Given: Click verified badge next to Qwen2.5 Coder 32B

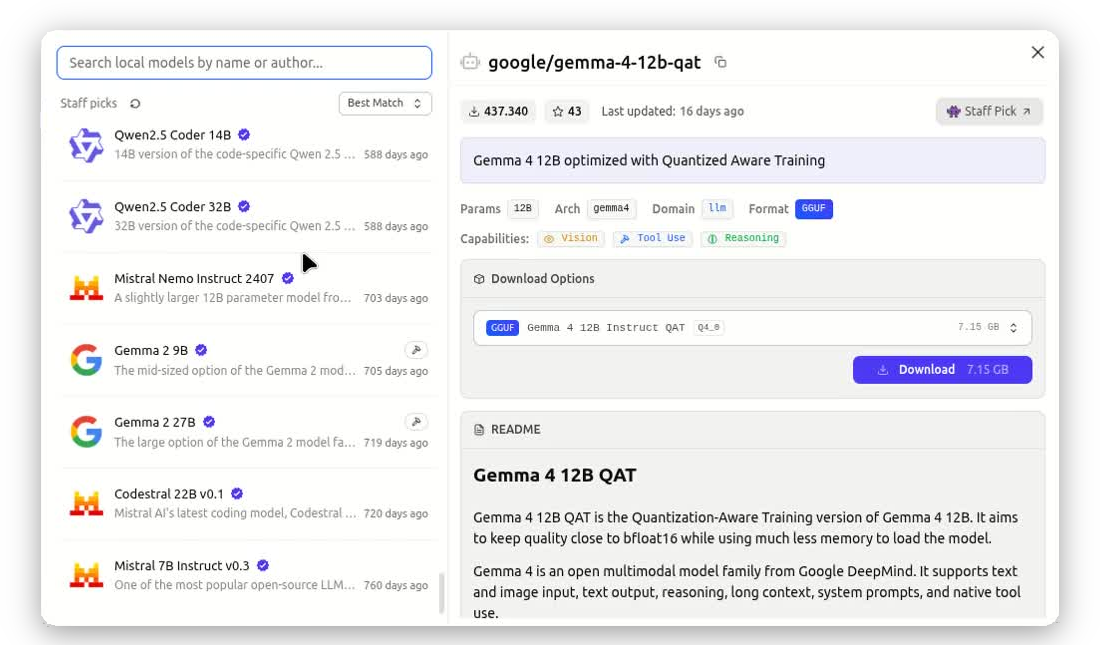Looking at the screenshot, I should point(244,206).
